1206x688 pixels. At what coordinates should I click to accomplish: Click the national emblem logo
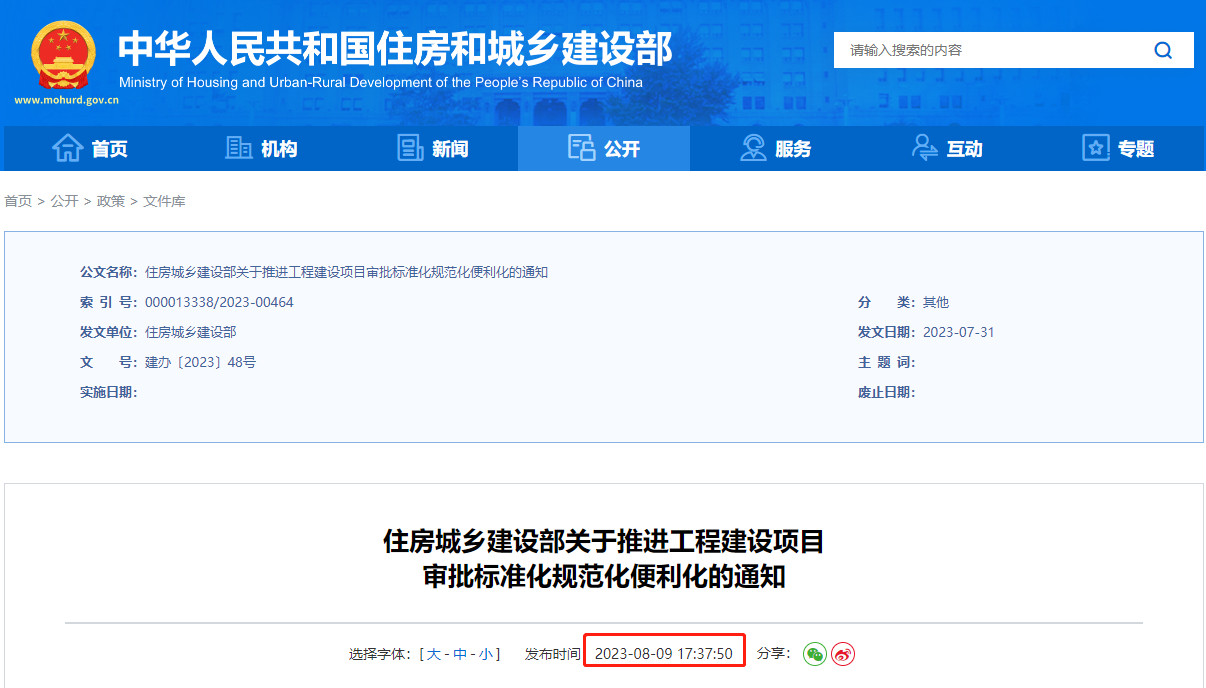tap(63, 54)
